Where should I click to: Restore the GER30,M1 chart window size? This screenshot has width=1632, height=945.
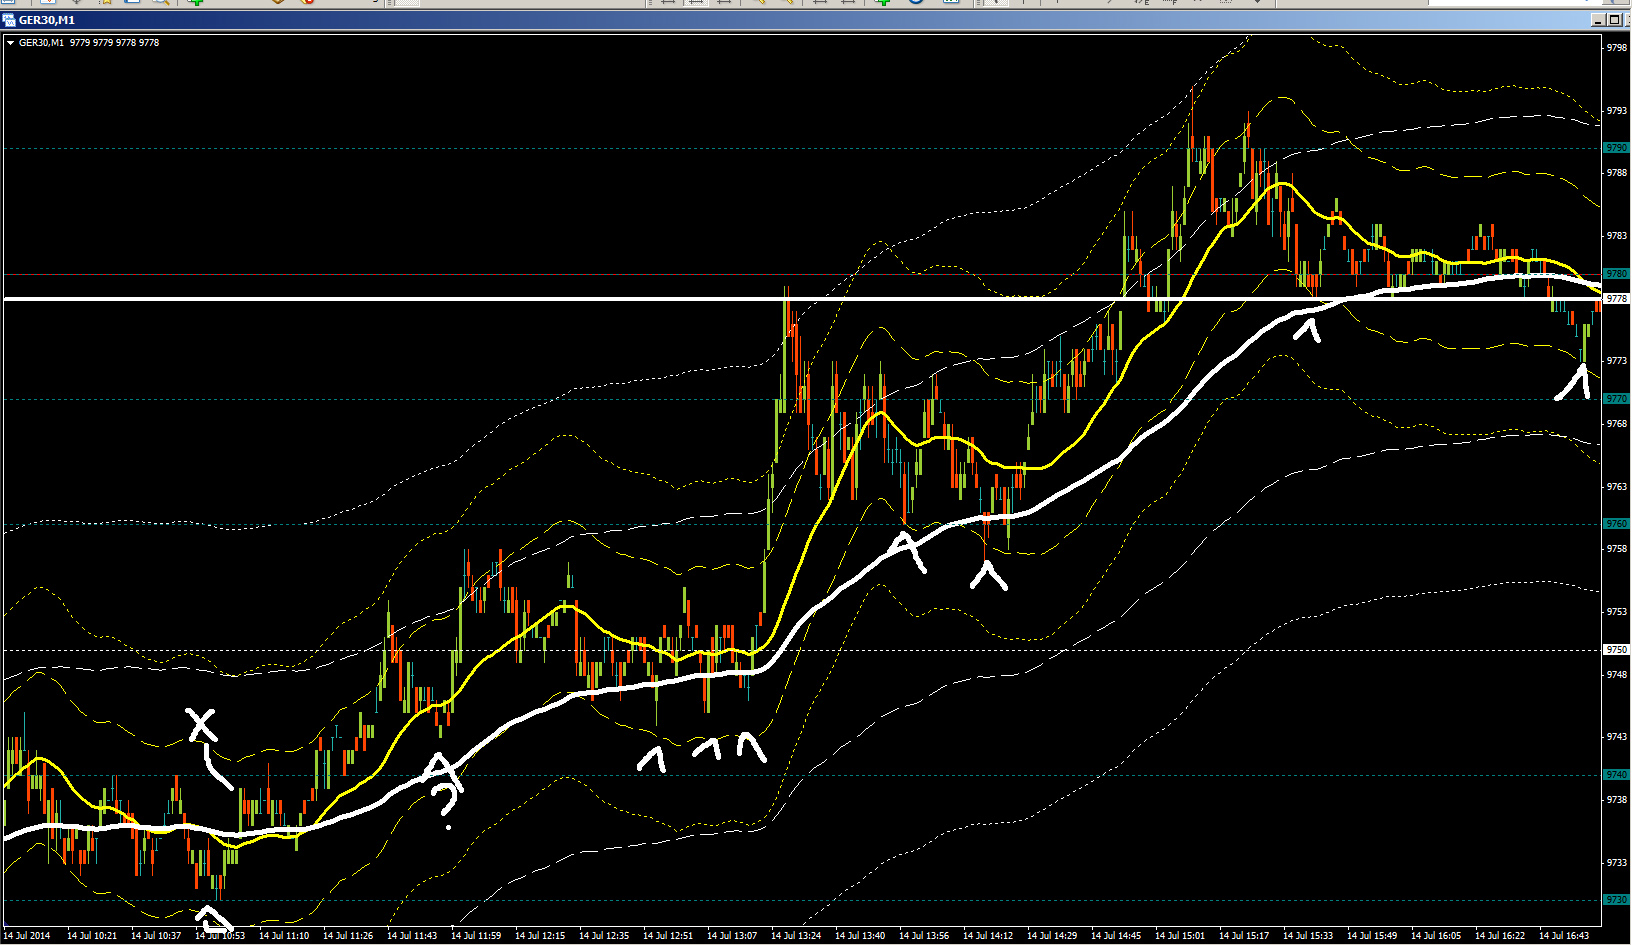coord(1613,20)
